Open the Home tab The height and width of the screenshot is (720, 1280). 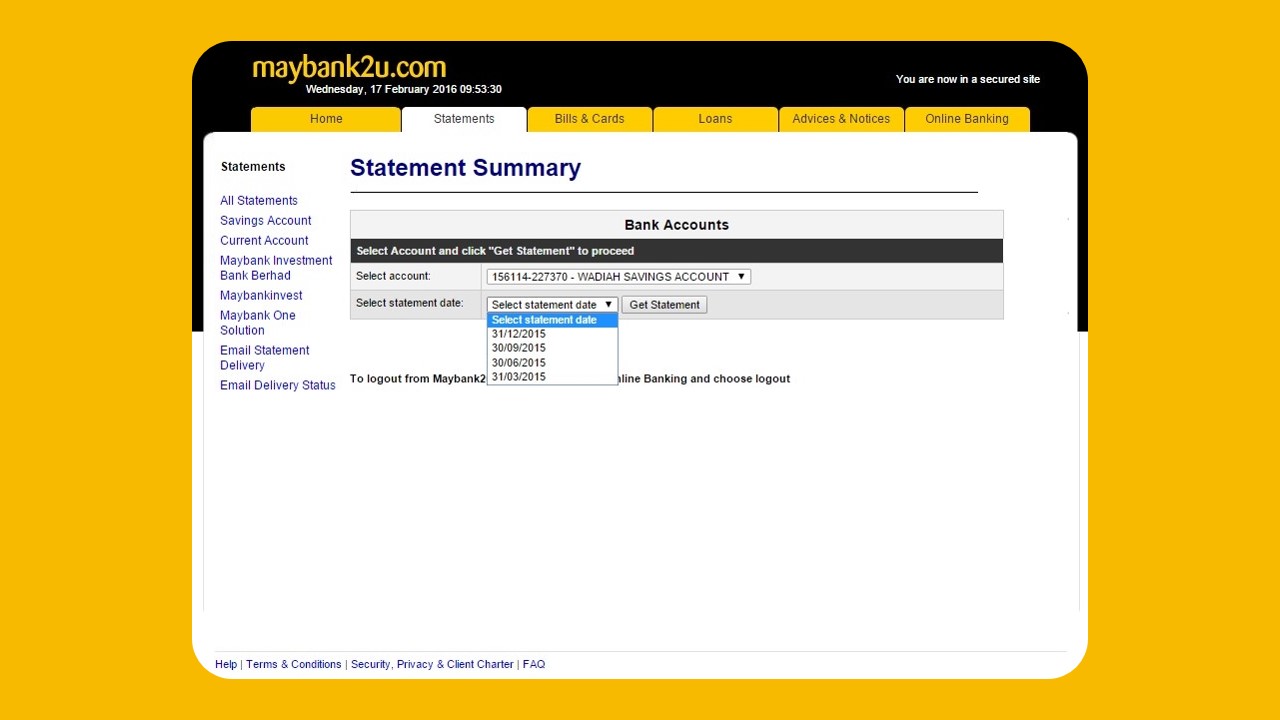[326, 119]
